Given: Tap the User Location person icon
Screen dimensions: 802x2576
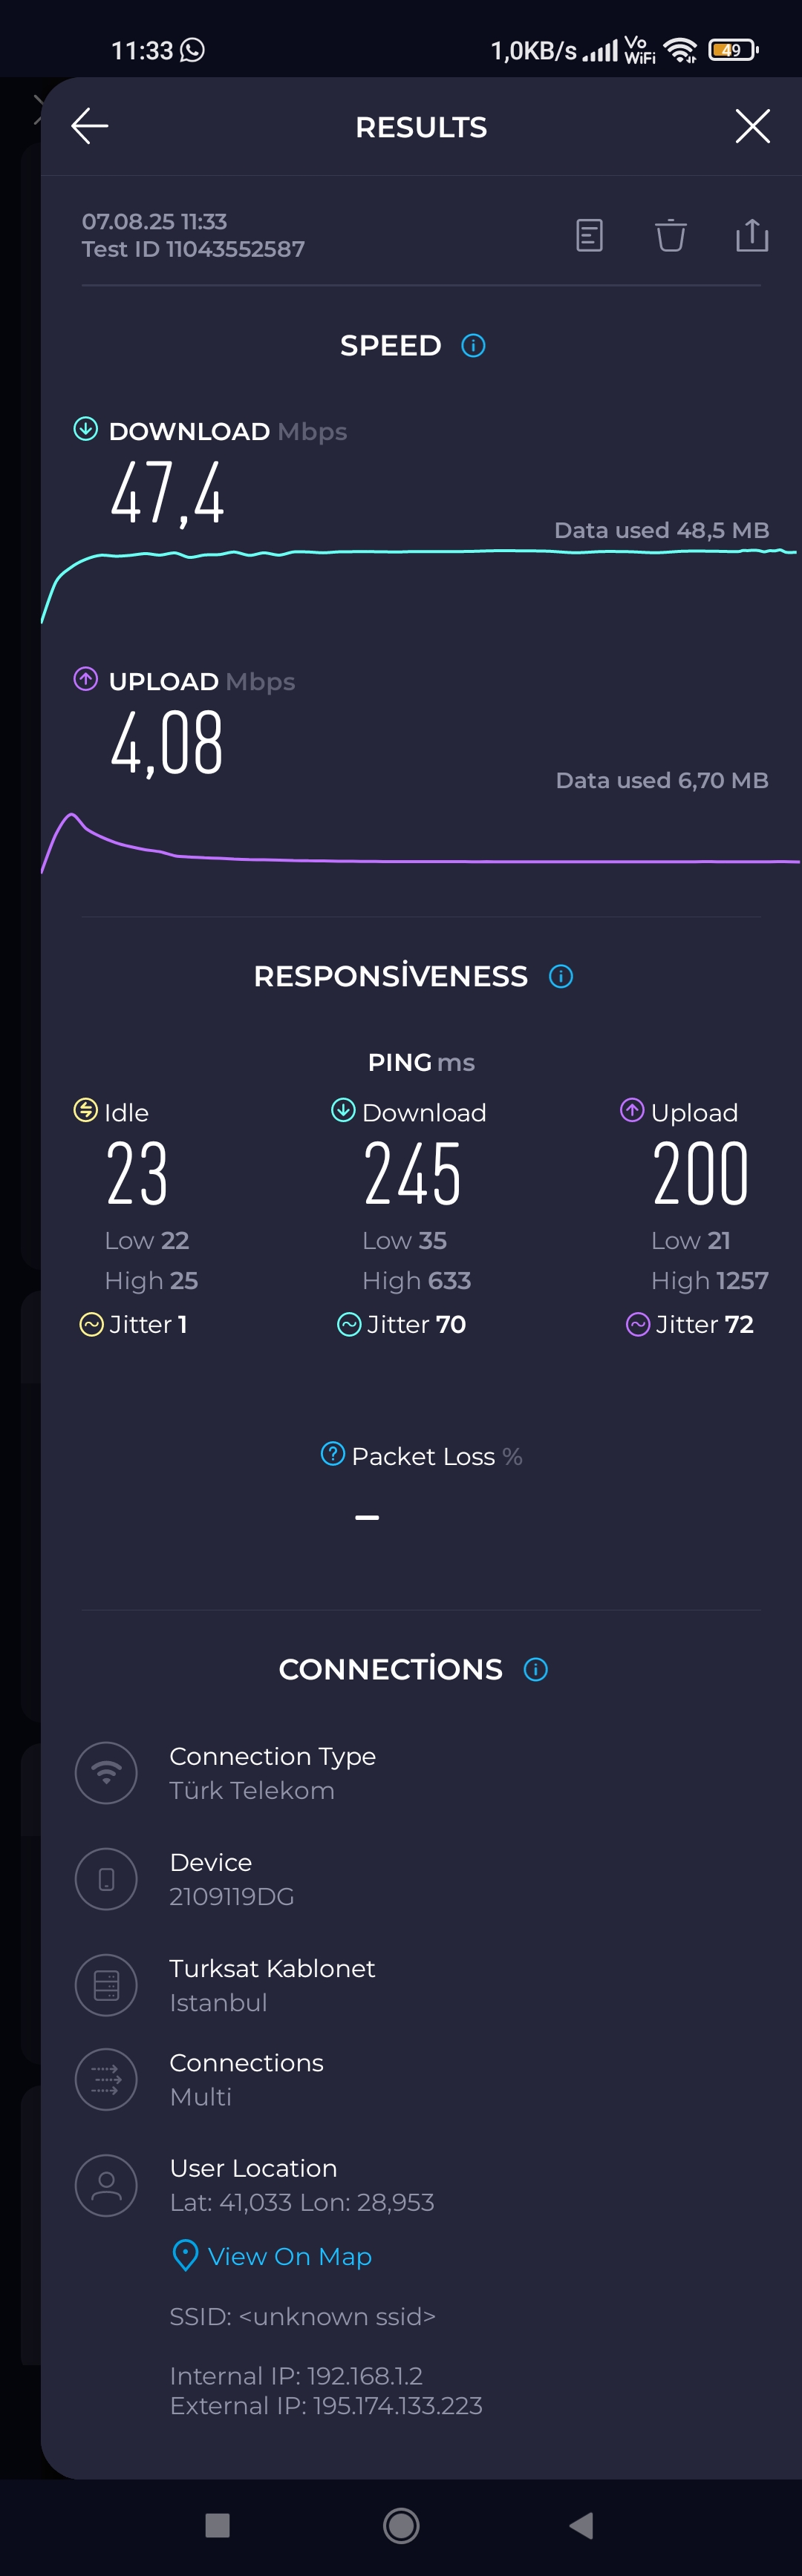Looking at the screenshot, I should tap(106, 2184).
